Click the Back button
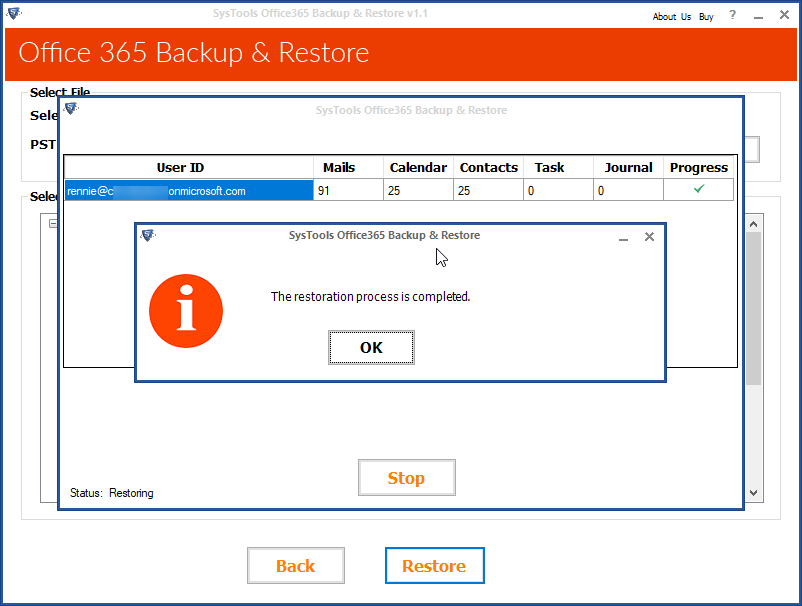The width and height of the screenshot is (802, 606). click(295, 565)
